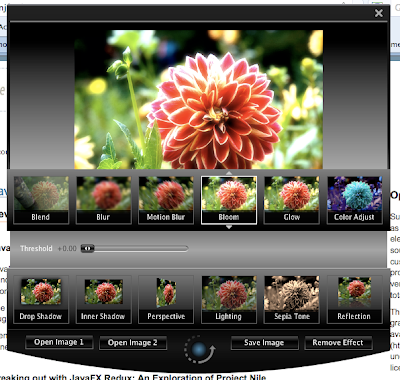Close the effects window with X

(379, 13)
